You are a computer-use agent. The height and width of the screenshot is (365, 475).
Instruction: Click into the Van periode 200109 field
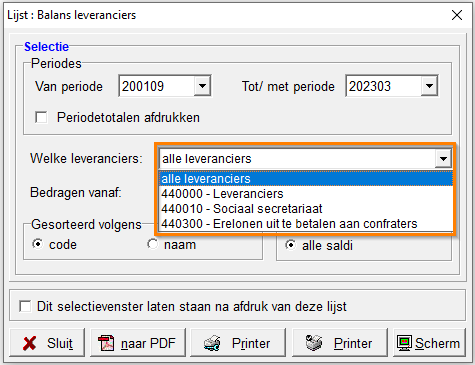(x=157, y=86)
